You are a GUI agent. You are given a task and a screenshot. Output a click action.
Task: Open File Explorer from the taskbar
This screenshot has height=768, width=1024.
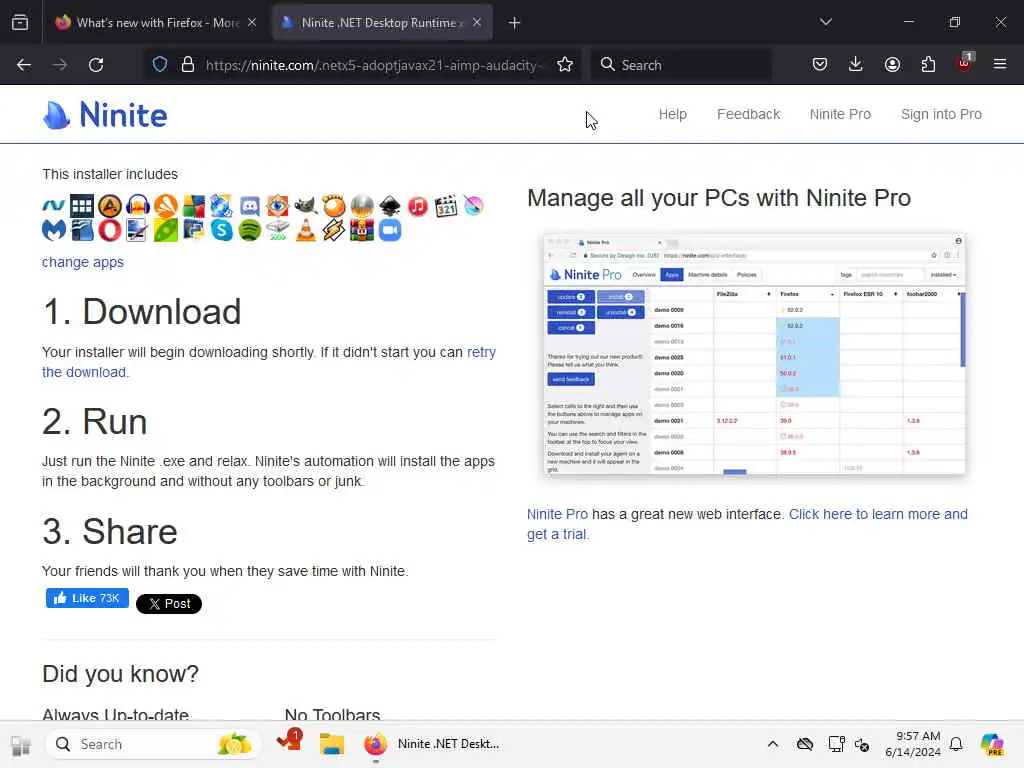[x=332, y=744]
